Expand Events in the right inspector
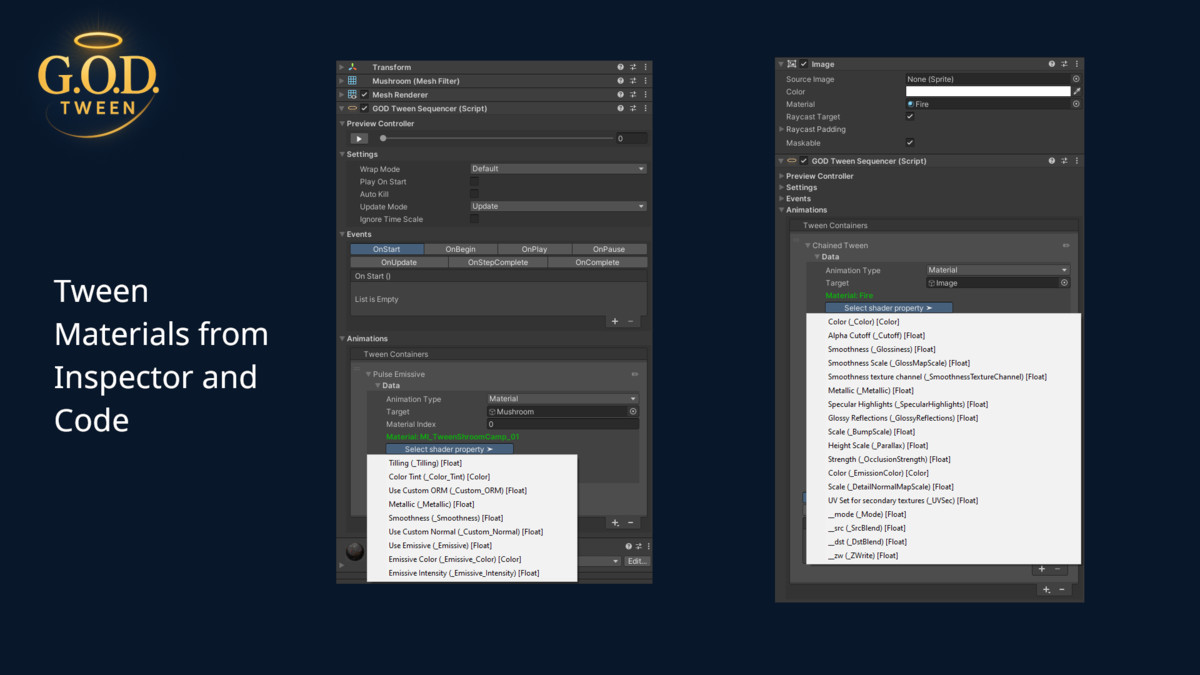The image size is (1200, 675). point(782,199)
